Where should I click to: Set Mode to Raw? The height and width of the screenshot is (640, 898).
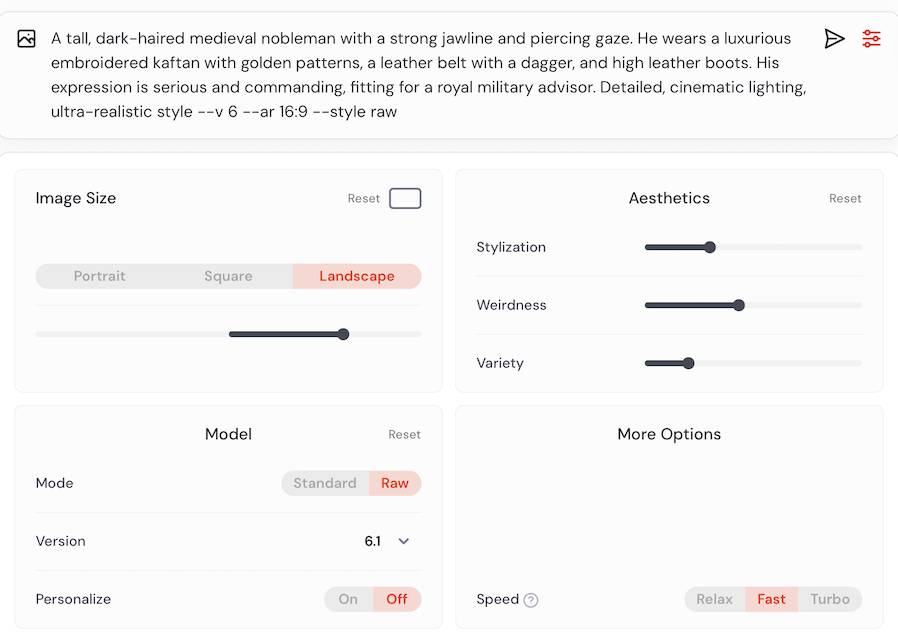(395, 483)
